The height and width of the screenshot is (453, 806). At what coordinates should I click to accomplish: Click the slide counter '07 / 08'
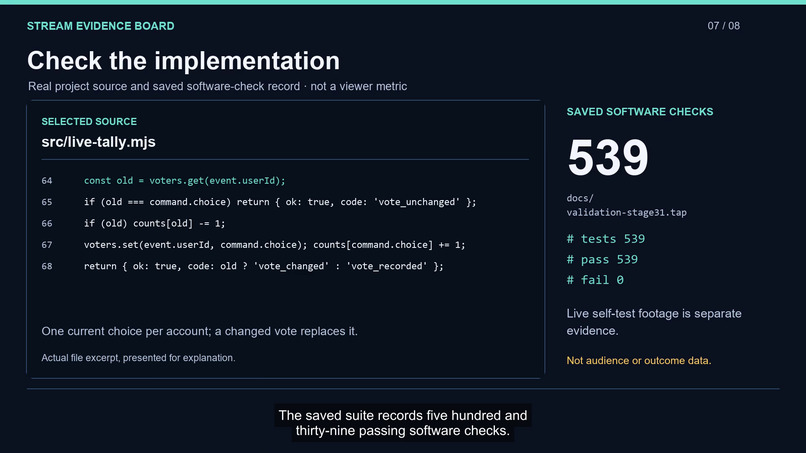point(723,26)
